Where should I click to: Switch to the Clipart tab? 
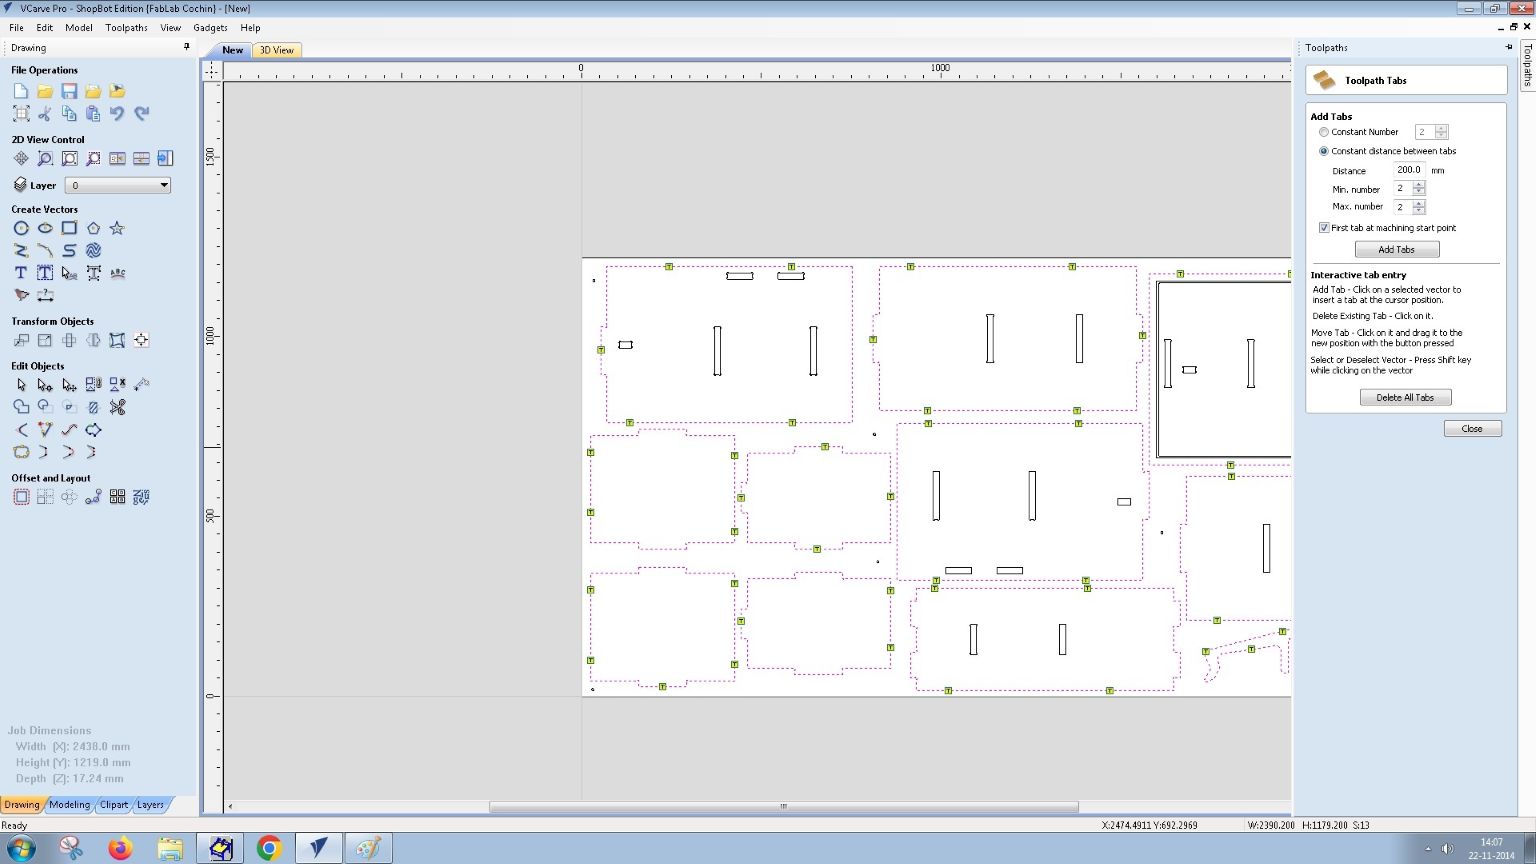tap(114, 804)
